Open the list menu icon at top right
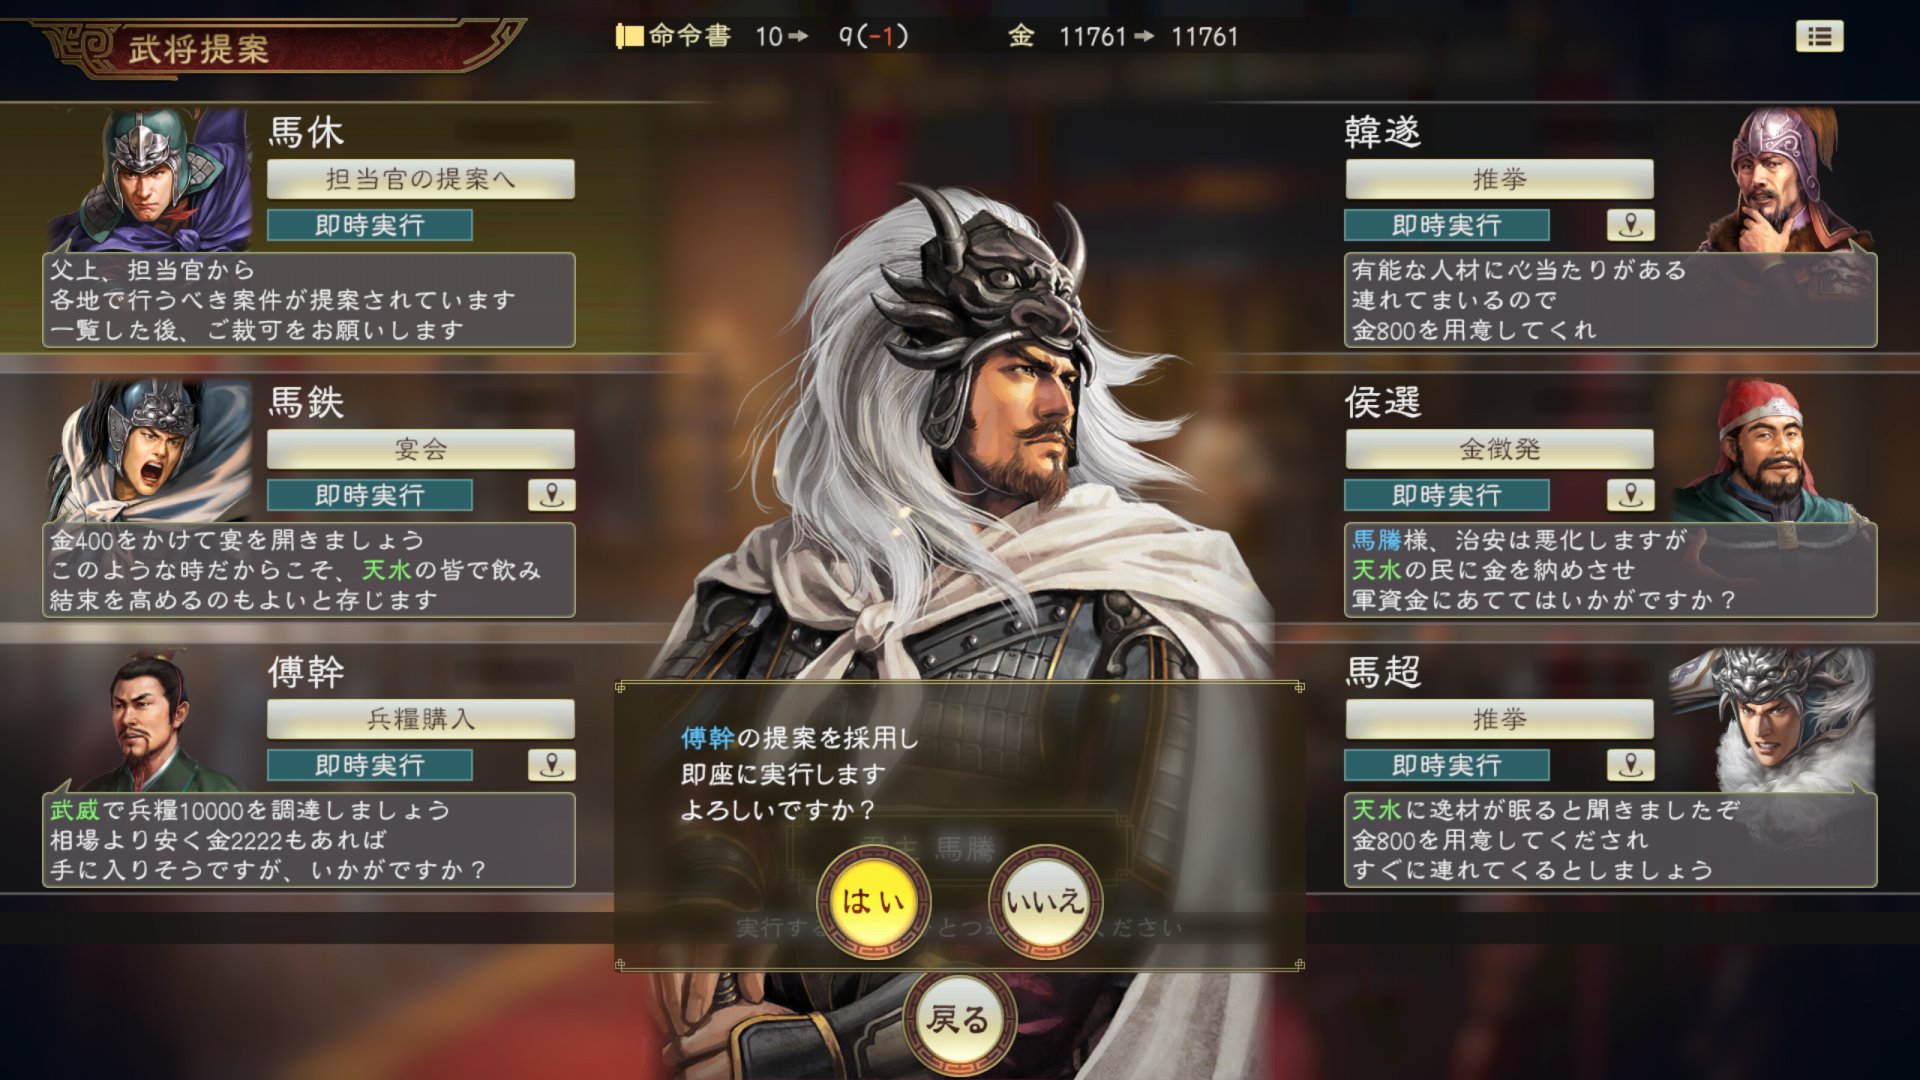This screenshot has width=1920, height=1080. (x=1819, y=37)
